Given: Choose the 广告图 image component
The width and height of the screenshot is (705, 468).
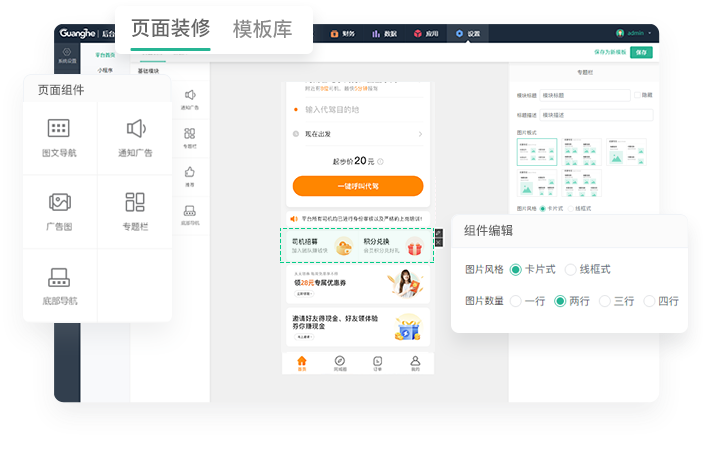Looking at the screenshot, I should (x=59, y=203).
